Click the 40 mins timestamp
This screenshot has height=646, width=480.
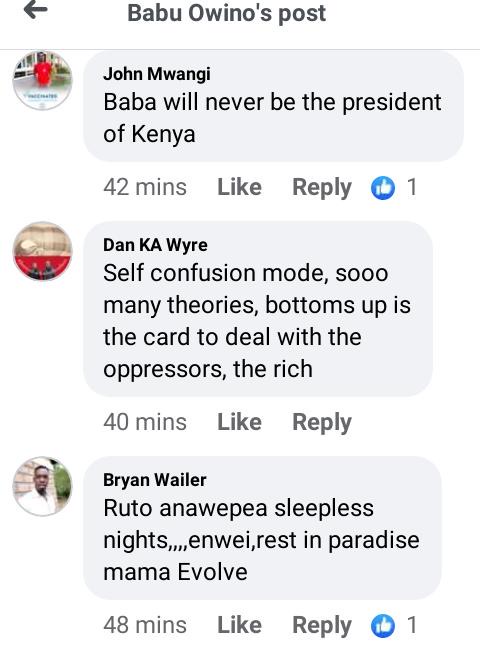tap(145, 422)
